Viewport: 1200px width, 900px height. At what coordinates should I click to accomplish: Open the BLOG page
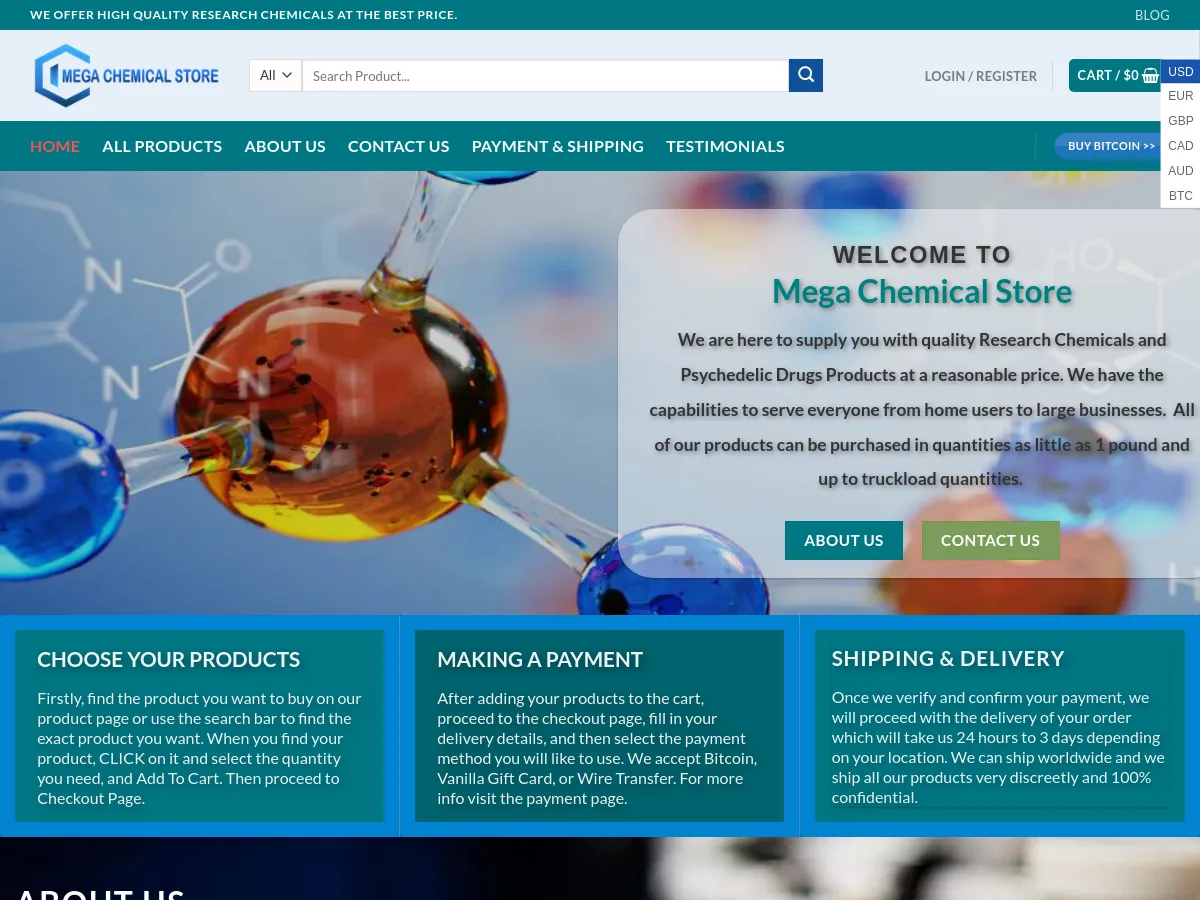click(x=1151, y=15)
